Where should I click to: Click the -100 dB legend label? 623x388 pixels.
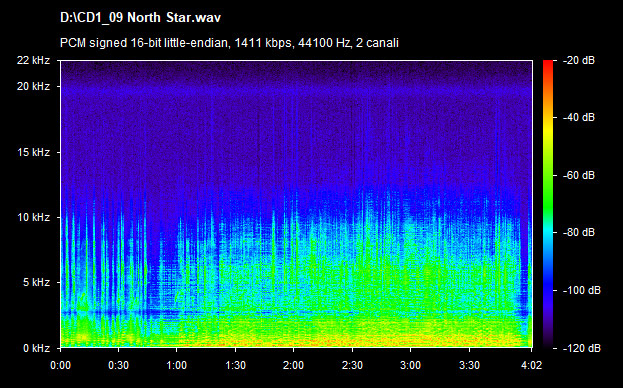[x=581, y=290]
